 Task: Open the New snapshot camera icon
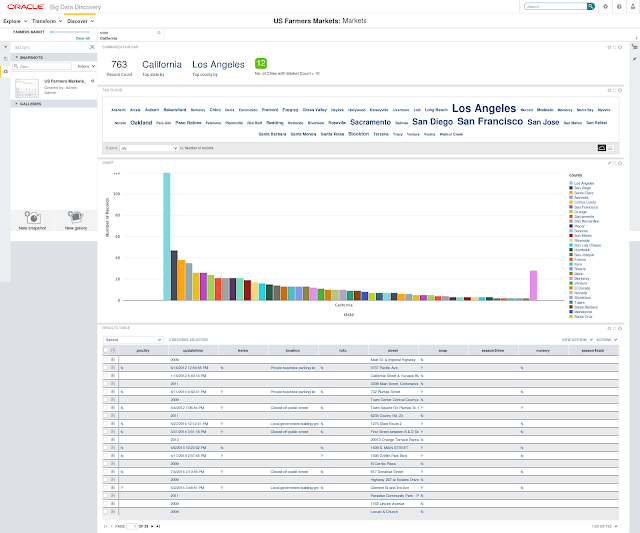pos(32,217)
